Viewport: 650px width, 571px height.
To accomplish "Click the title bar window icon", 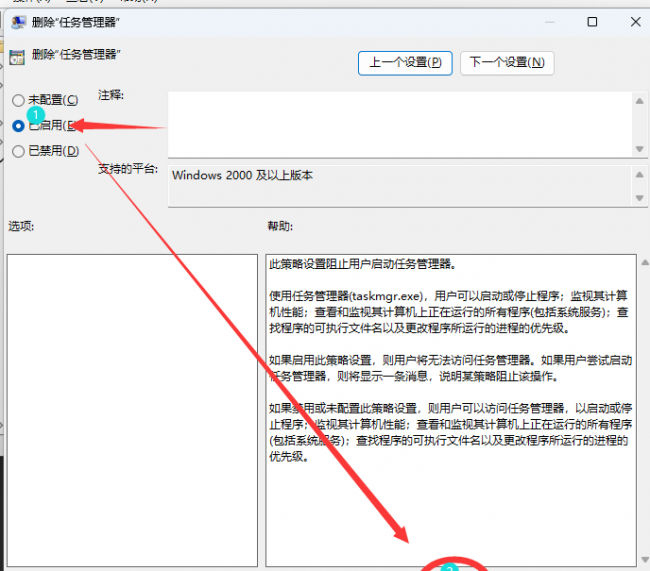I will click(19, 22).
